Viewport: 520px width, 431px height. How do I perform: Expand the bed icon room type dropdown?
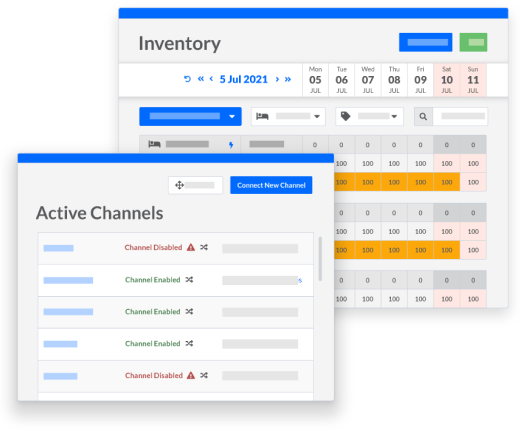[x=288, y=116]
